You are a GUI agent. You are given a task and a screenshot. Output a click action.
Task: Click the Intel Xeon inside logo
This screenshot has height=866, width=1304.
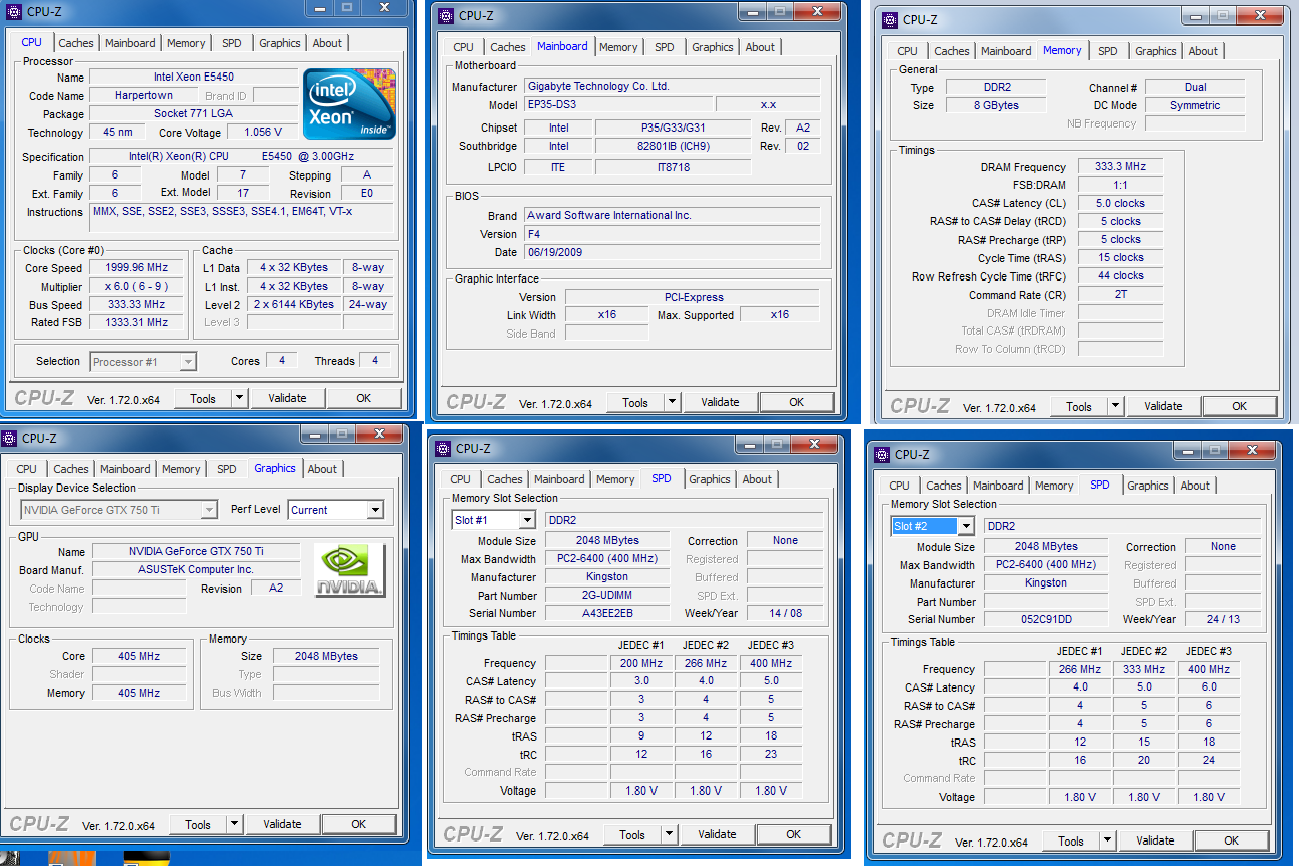[349, 104]
